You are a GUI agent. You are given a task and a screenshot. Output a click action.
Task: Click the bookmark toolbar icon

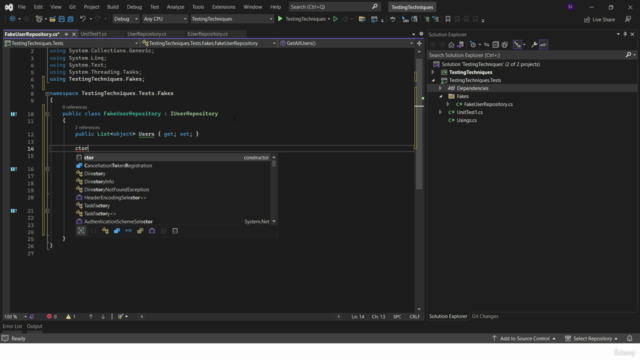(x=448, y=19)
